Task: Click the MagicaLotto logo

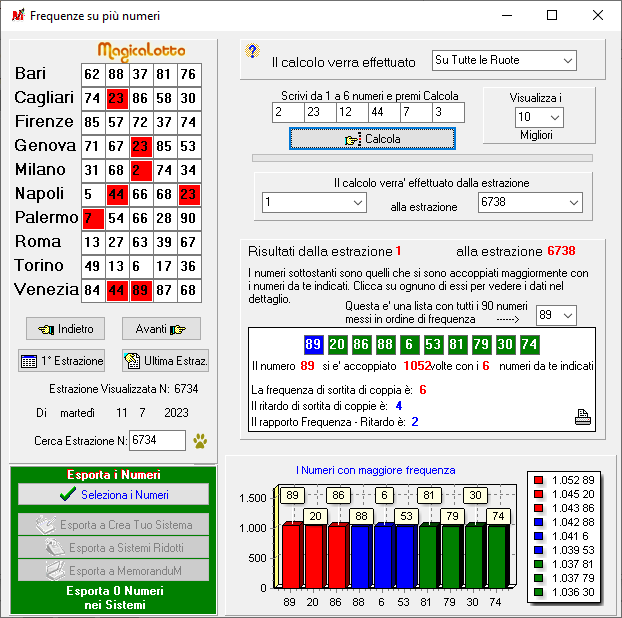Action: coord(142,52)
